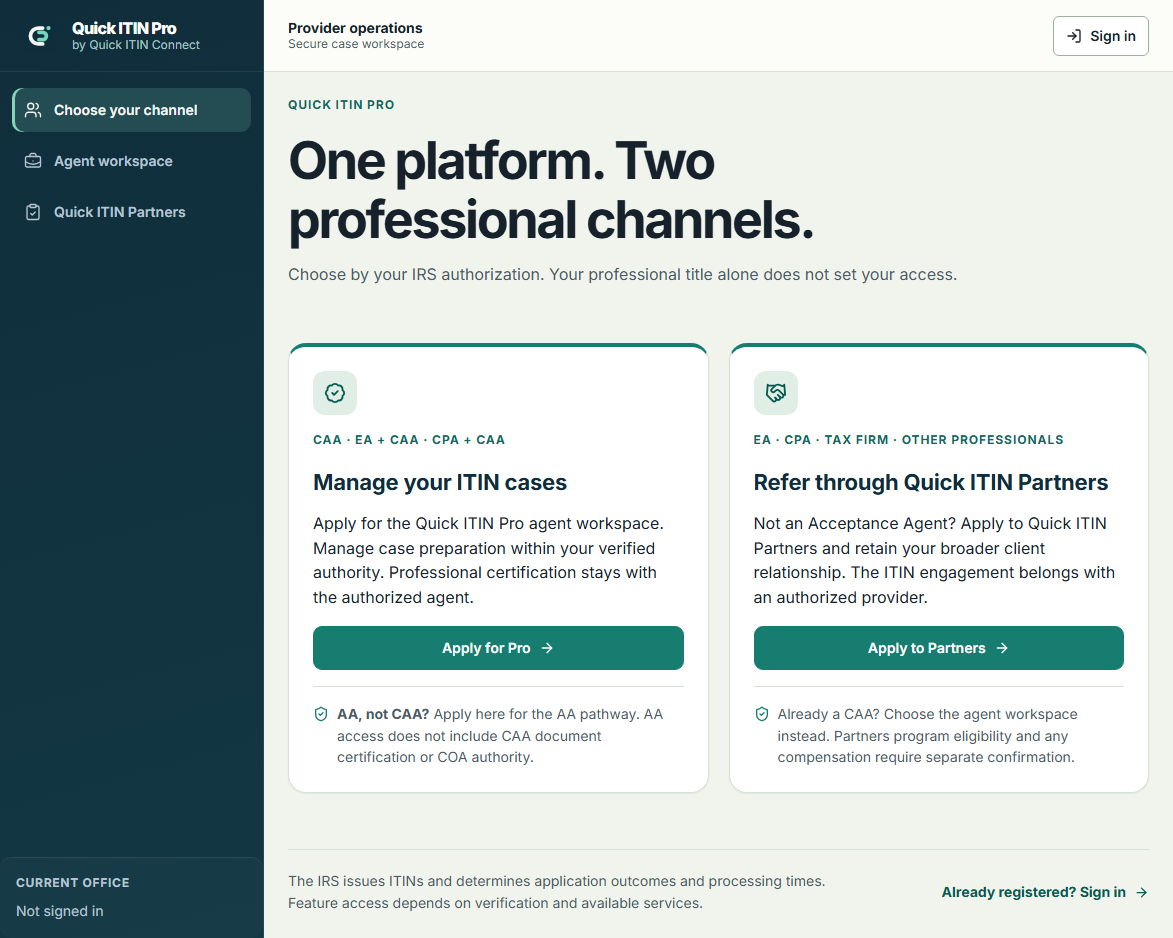The width and height of the screenshot is (1173, 938).
Task: Click the clipboard icon beside Quick ITIN Partners
Action: point(33,212)
